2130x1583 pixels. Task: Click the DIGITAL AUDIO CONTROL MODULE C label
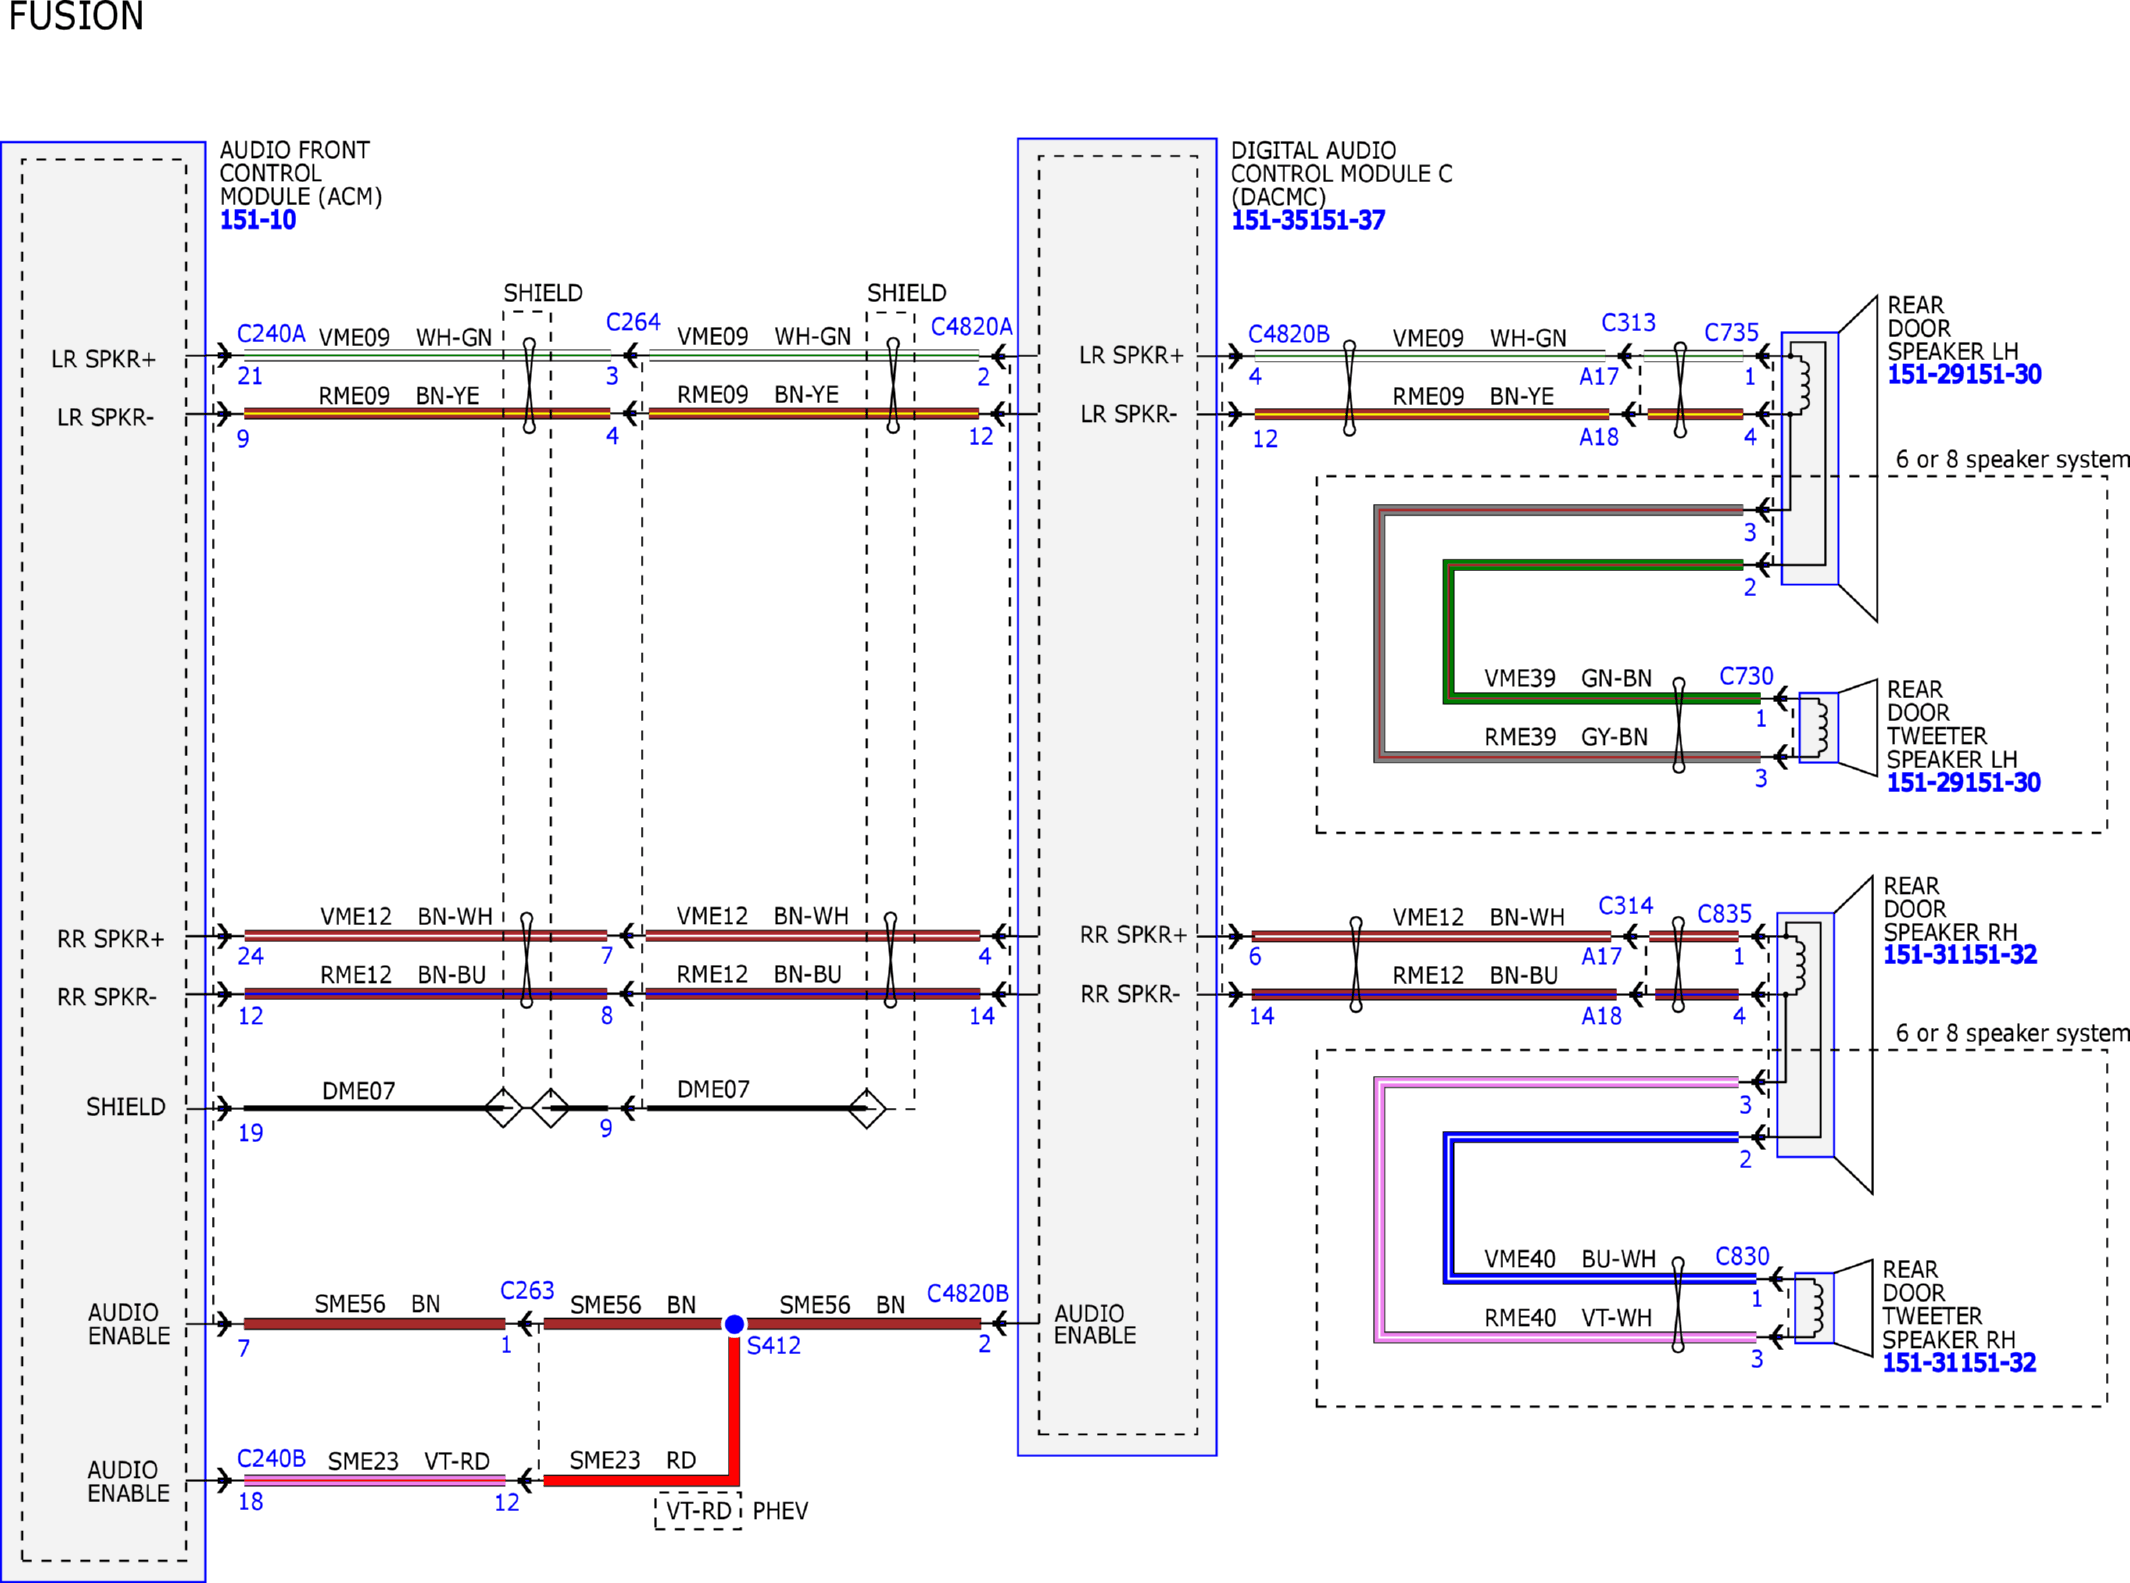(1341, 173)
